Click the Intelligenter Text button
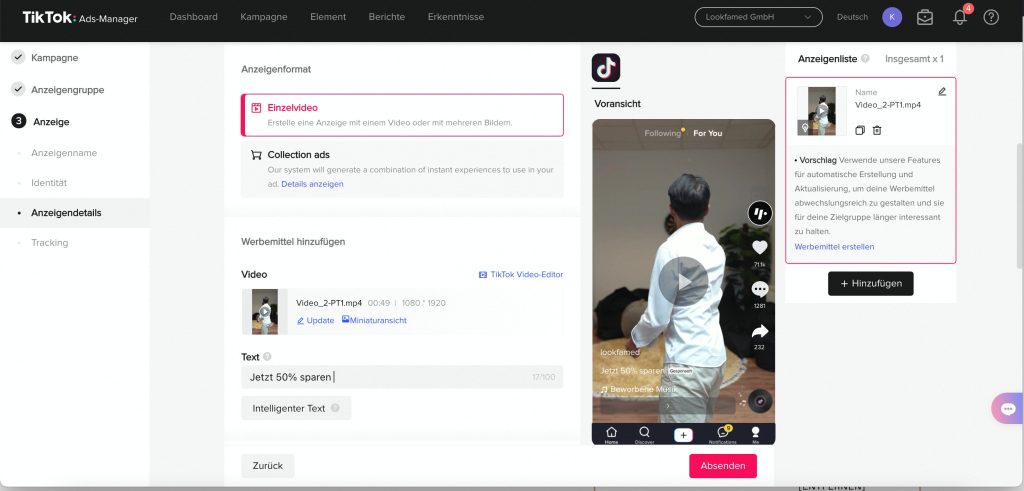 coord(296,408)
